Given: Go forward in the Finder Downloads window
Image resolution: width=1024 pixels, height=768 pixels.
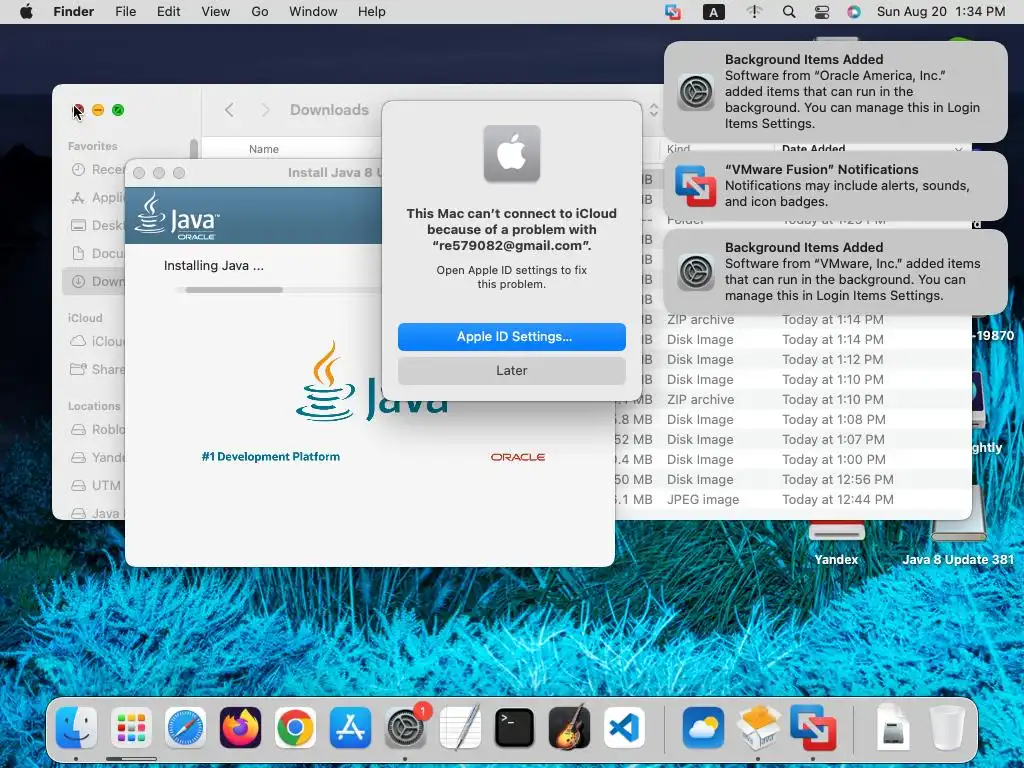Looking at the screenshot, I should [265, 110].
